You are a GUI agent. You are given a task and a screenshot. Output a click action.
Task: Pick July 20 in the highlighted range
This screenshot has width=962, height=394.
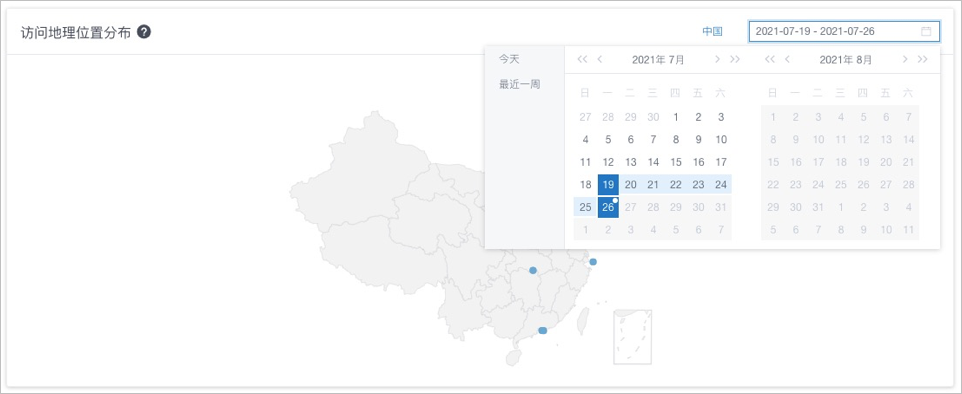pyautogui.click(x=631, y=185)
